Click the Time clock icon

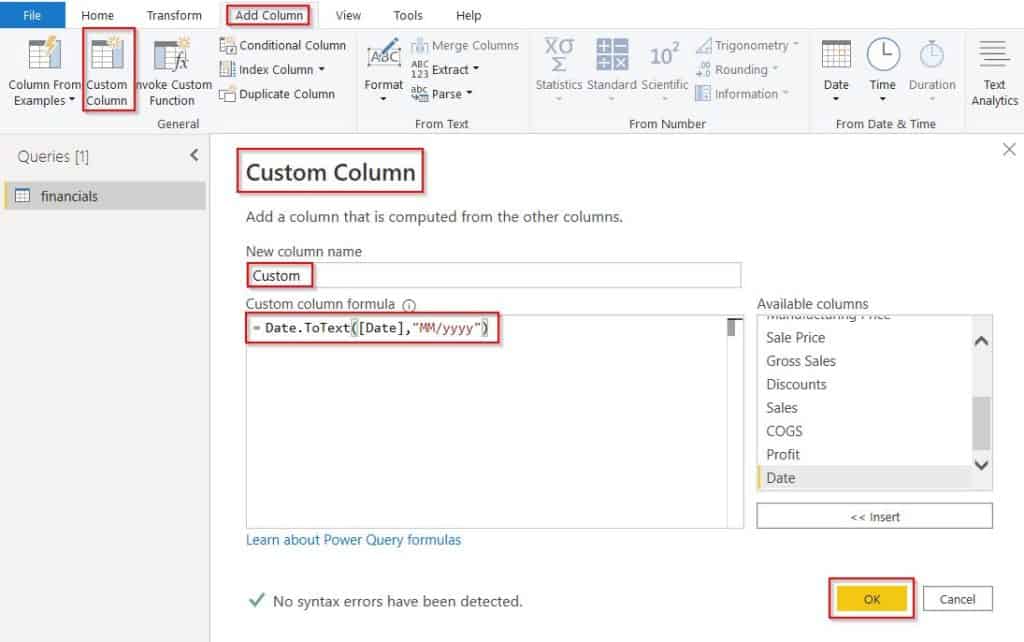[883, 55]
